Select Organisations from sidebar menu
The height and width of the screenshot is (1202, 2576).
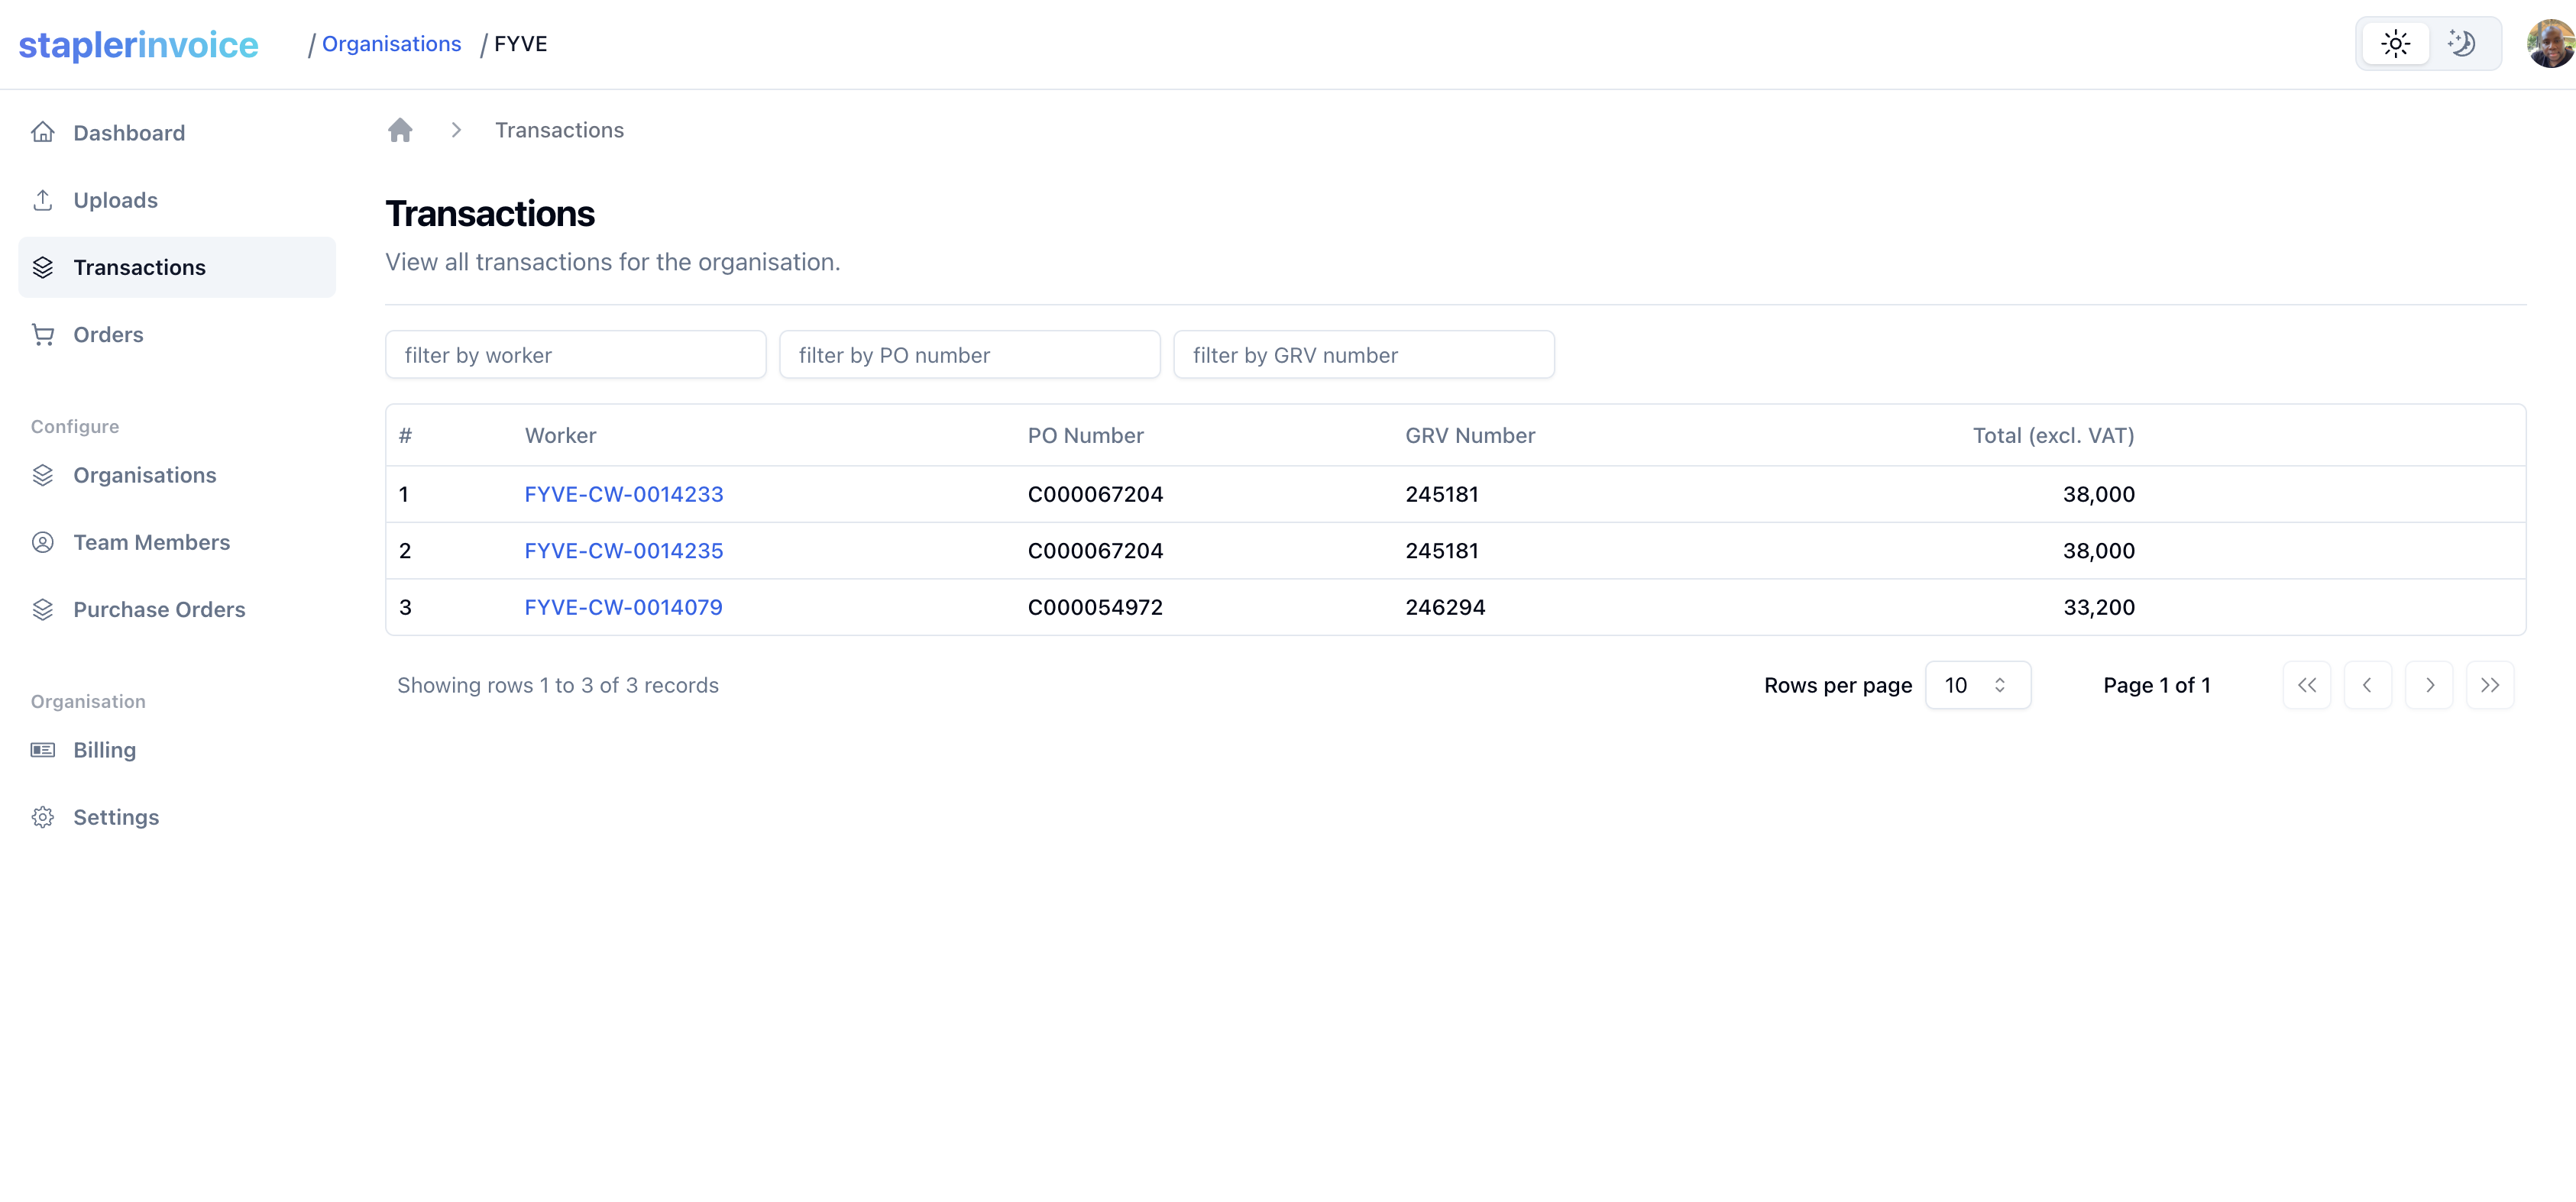pyautogui.click(x=144, y=473)
